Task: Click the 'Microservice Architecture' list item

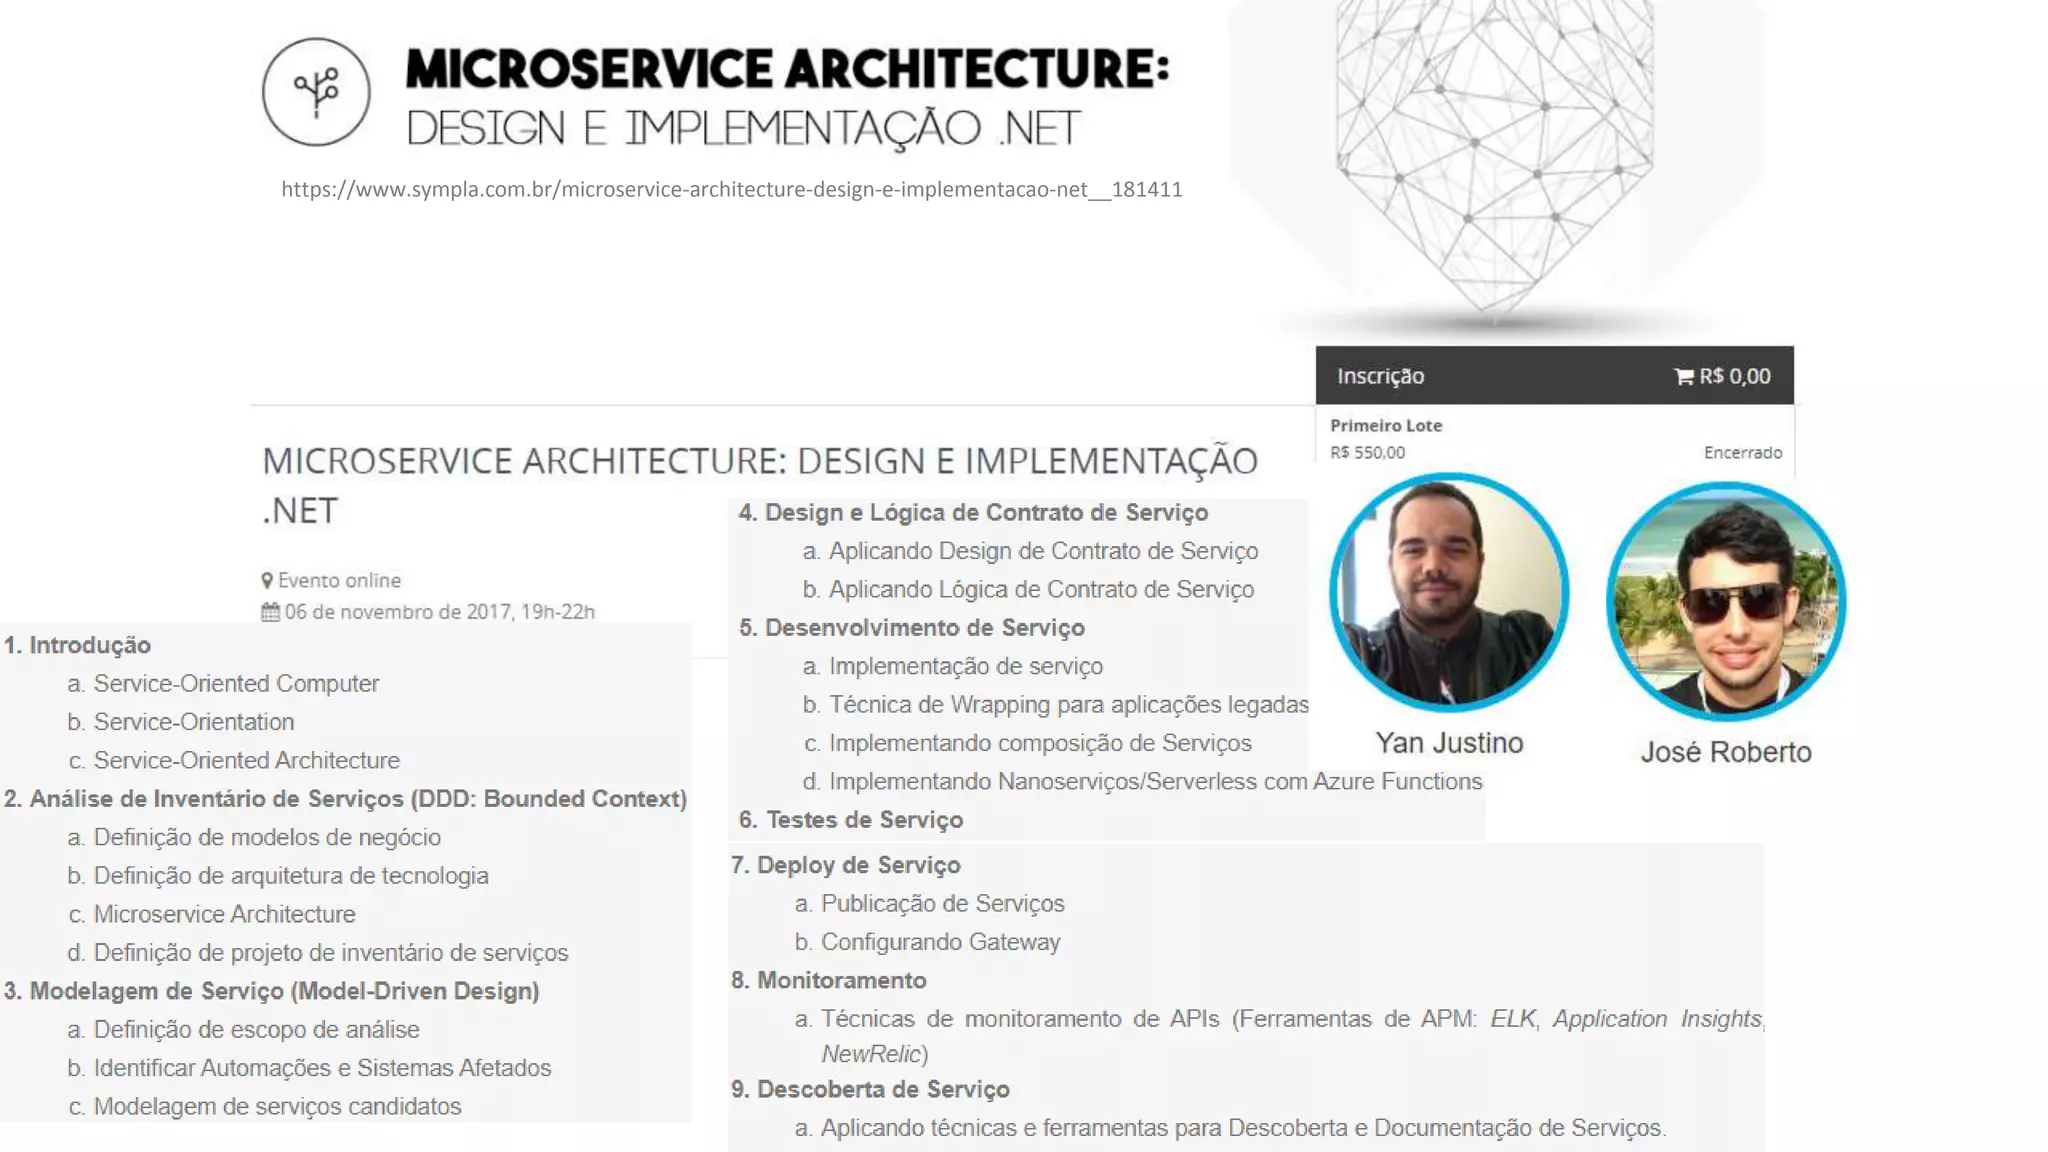Action: [224, 914]
